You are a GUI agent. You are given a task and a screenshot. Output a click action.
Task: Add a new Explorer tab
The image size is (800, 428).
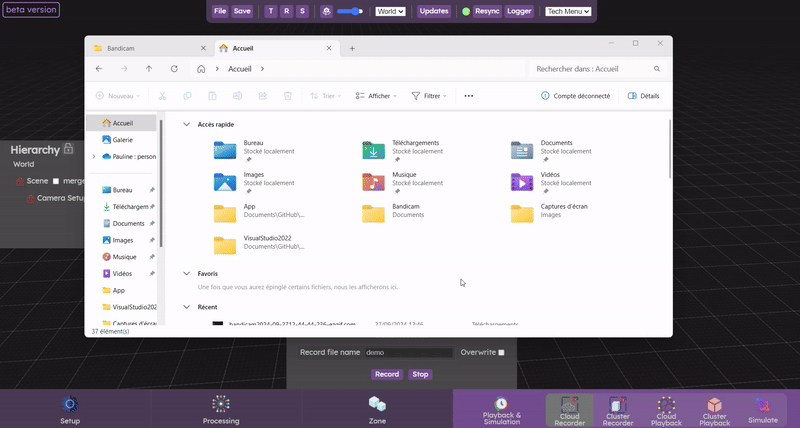[x=352, y=48]
